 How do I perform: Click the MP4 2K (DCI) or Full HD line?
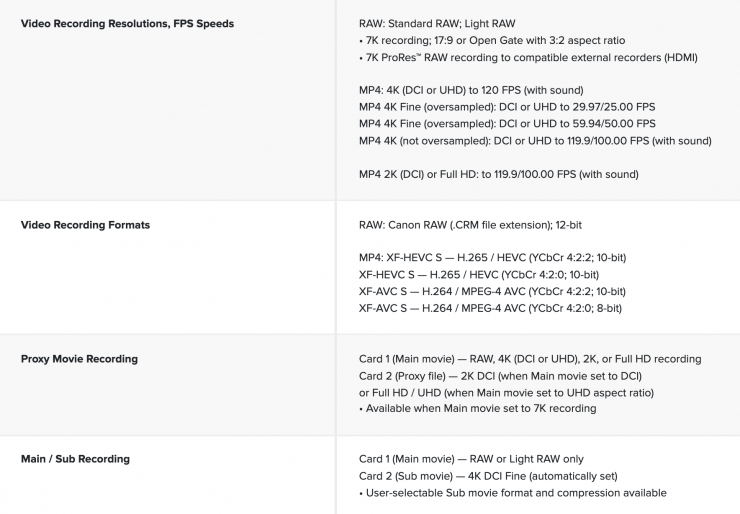498,174
